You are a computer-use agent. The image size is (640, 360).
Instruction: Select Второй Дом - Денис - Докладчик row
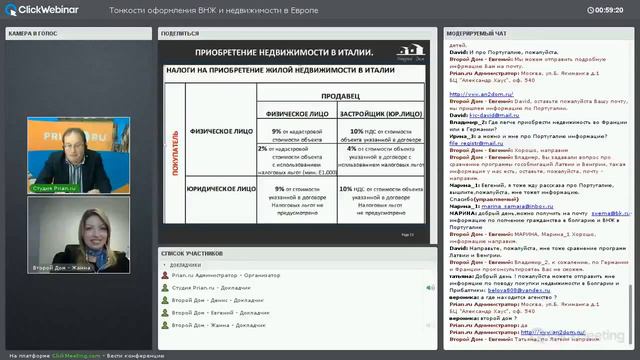point(297,300)
